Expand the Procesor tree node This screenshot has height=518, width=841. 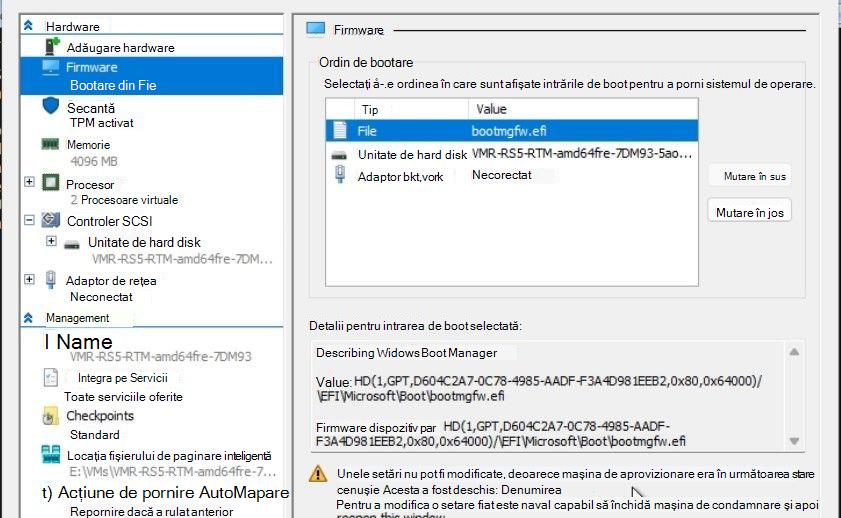[x=29, y=182]
